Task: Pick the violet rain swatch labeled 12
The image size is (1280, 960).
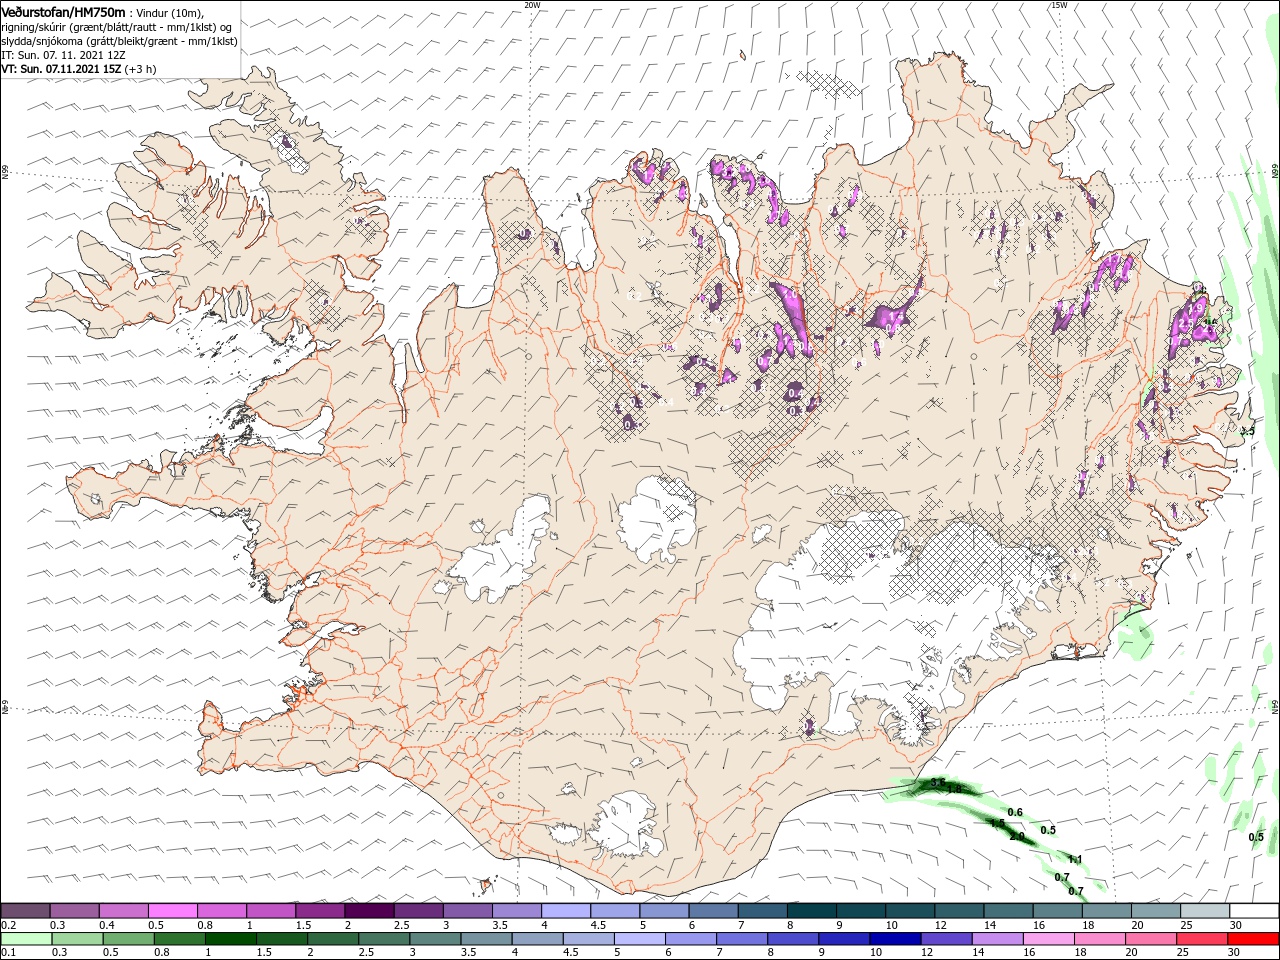Action: (945, 939)
